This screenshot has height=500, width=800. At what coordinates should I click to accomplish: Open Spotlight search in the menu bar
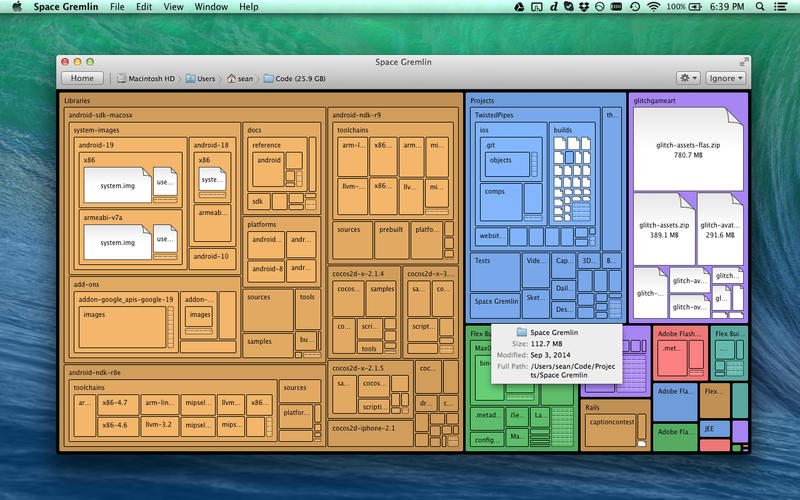tap(758, 7)
